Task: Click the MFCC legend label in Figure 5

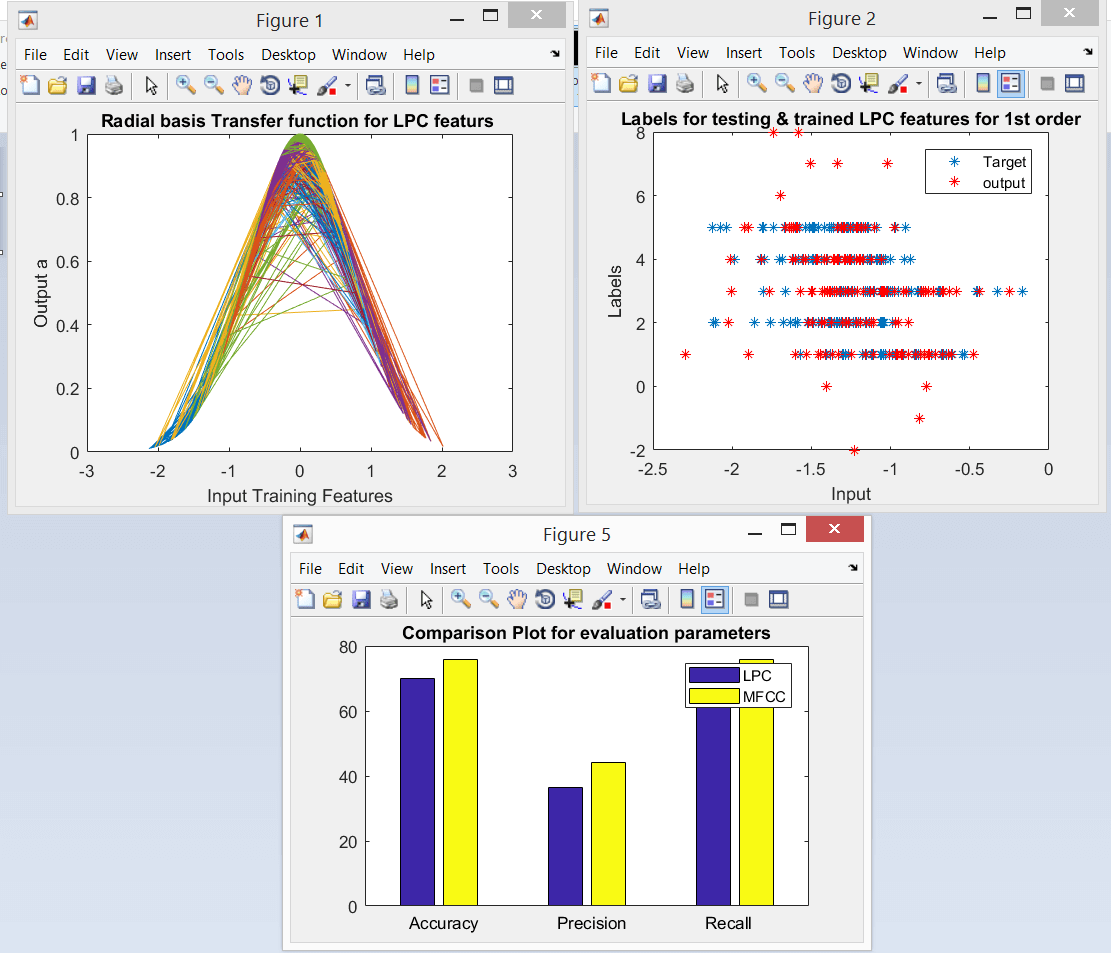Action: [x=763, y=697]
